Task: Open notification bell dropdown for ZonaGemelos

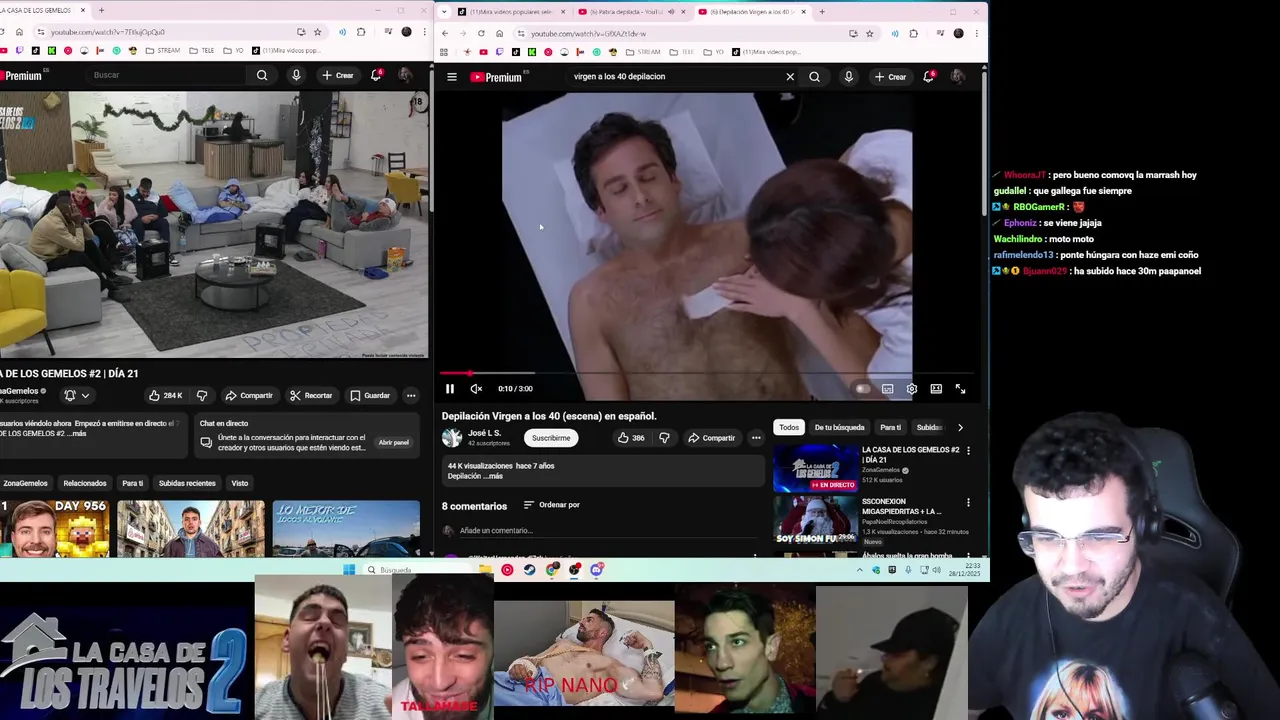Action: [x=76, y=396]
